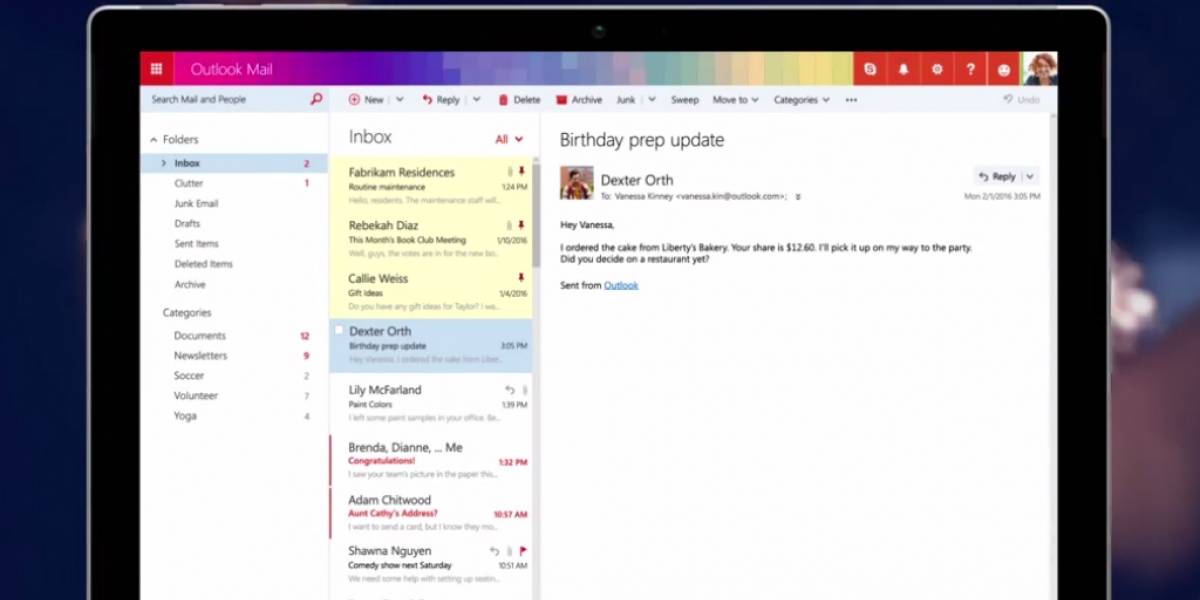
Task: Open the reading pane Reply dropdown arrow
Action: tap(1030, 176)
